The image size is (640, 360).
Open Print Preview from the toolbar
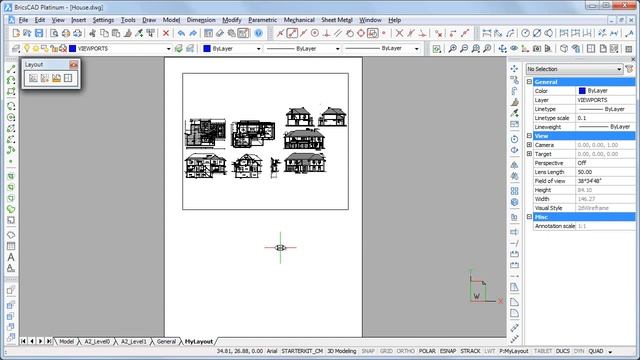[54, 33]
